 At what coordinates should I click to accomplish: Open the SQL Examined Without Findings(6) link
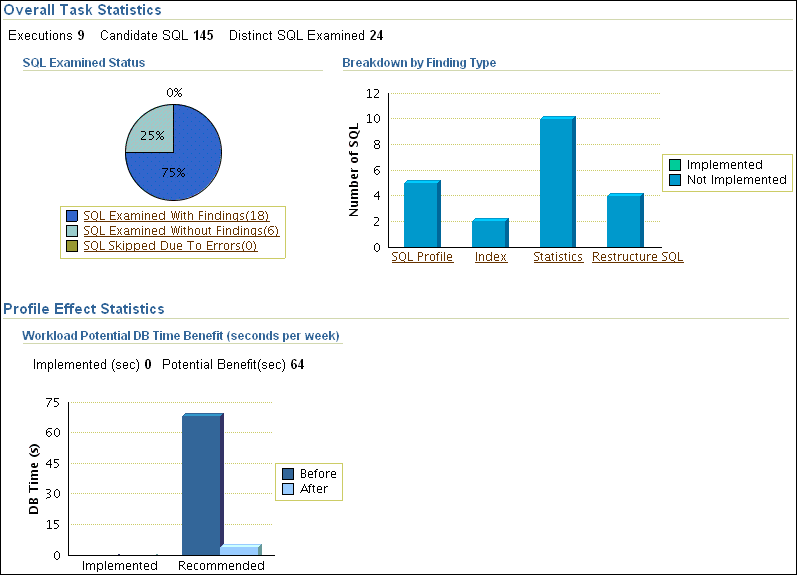(180, 230)
